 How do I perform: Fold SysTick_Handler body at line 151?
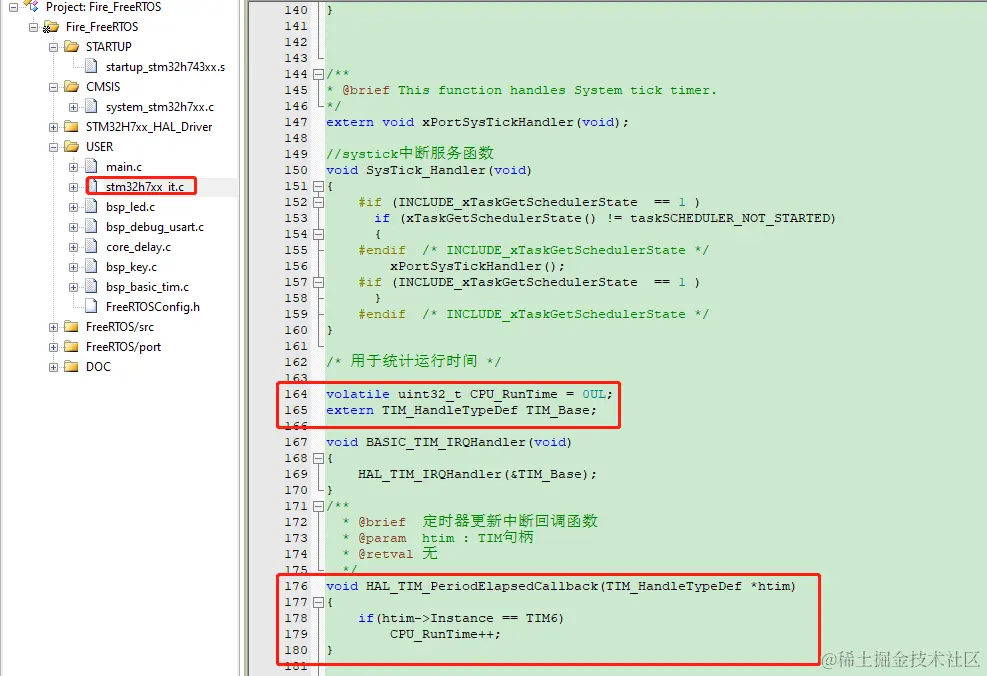pos(319,186)
